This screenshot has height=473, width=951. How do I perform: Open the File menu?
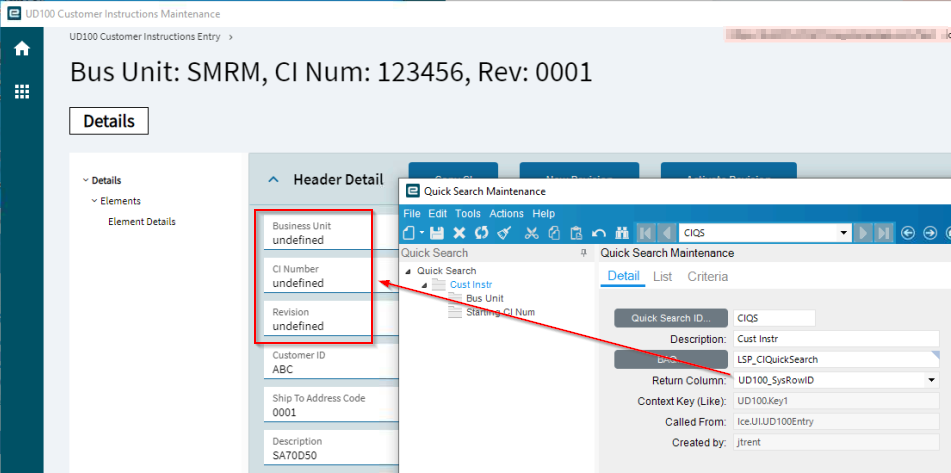[x=411, y=213]
